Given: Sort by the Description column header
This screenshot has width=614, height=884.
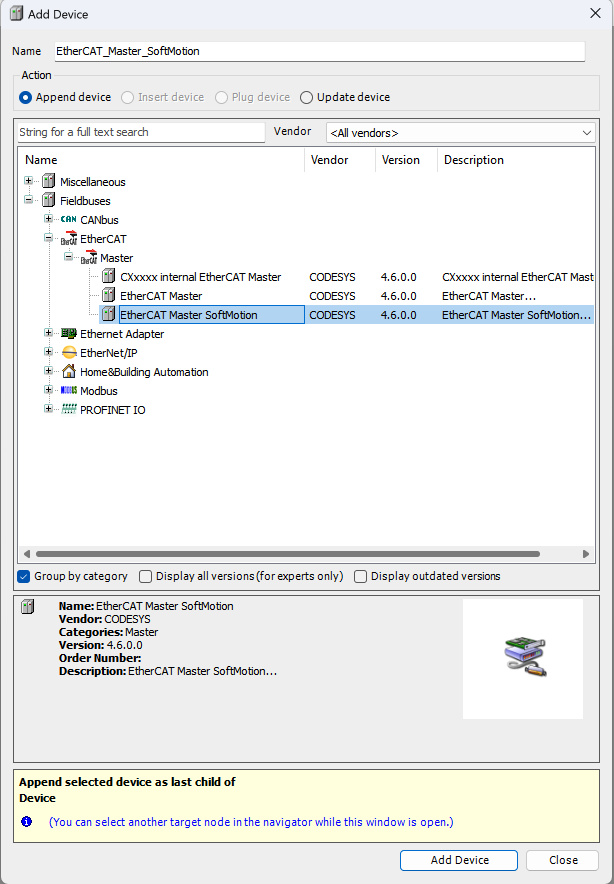Looking at the screenshot, I should click(x=515, y=160).
